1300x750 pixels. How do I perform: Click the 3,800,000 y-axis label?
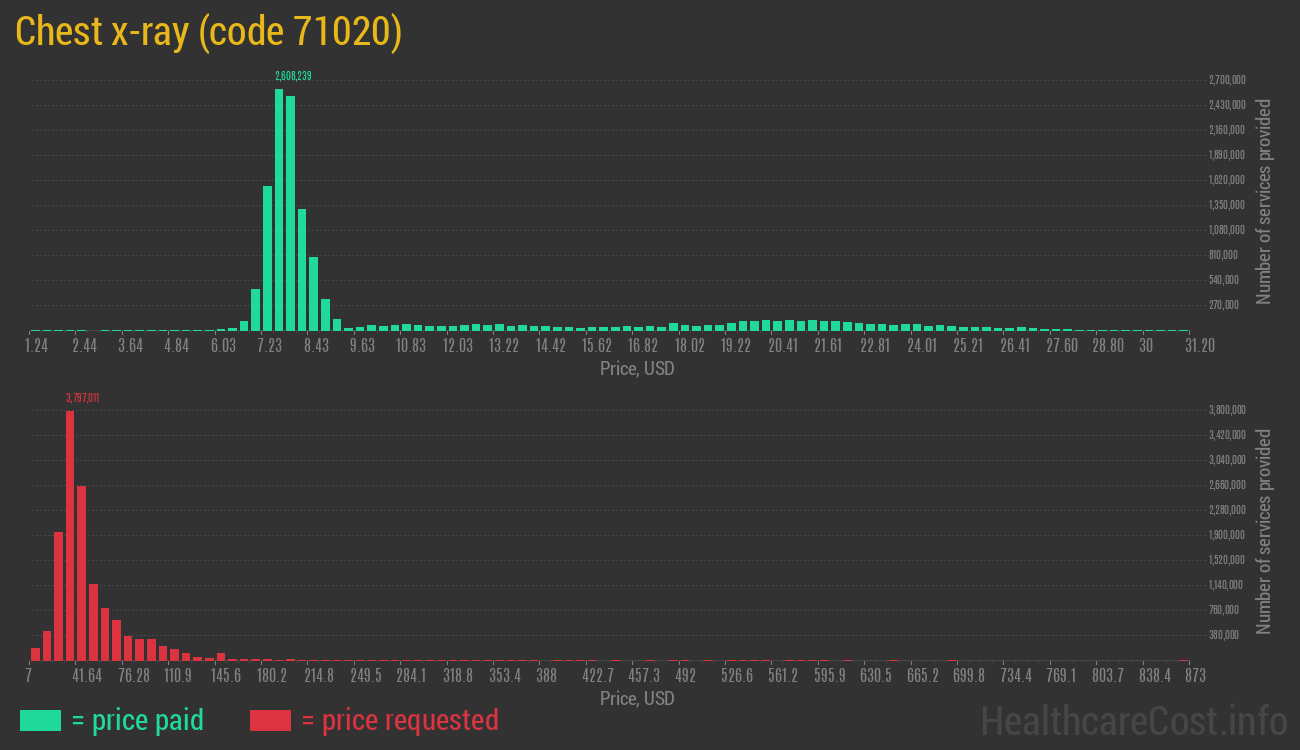point(1226,410)
